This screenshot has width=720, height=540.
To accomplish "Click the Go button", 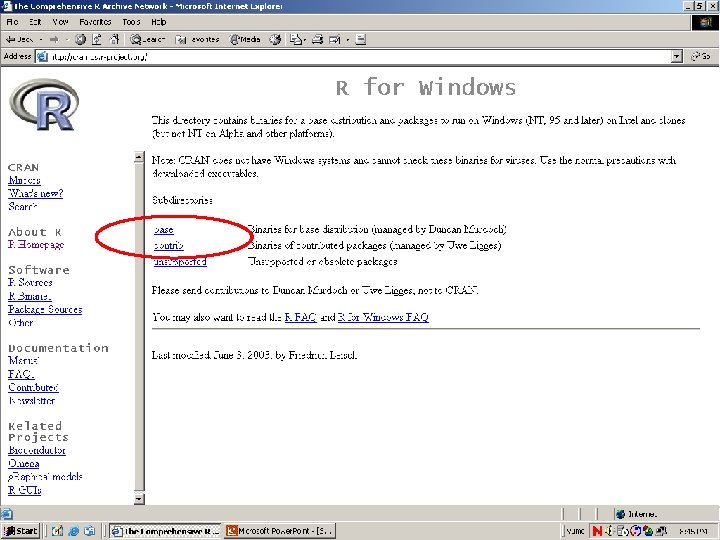I will [701, 56].
